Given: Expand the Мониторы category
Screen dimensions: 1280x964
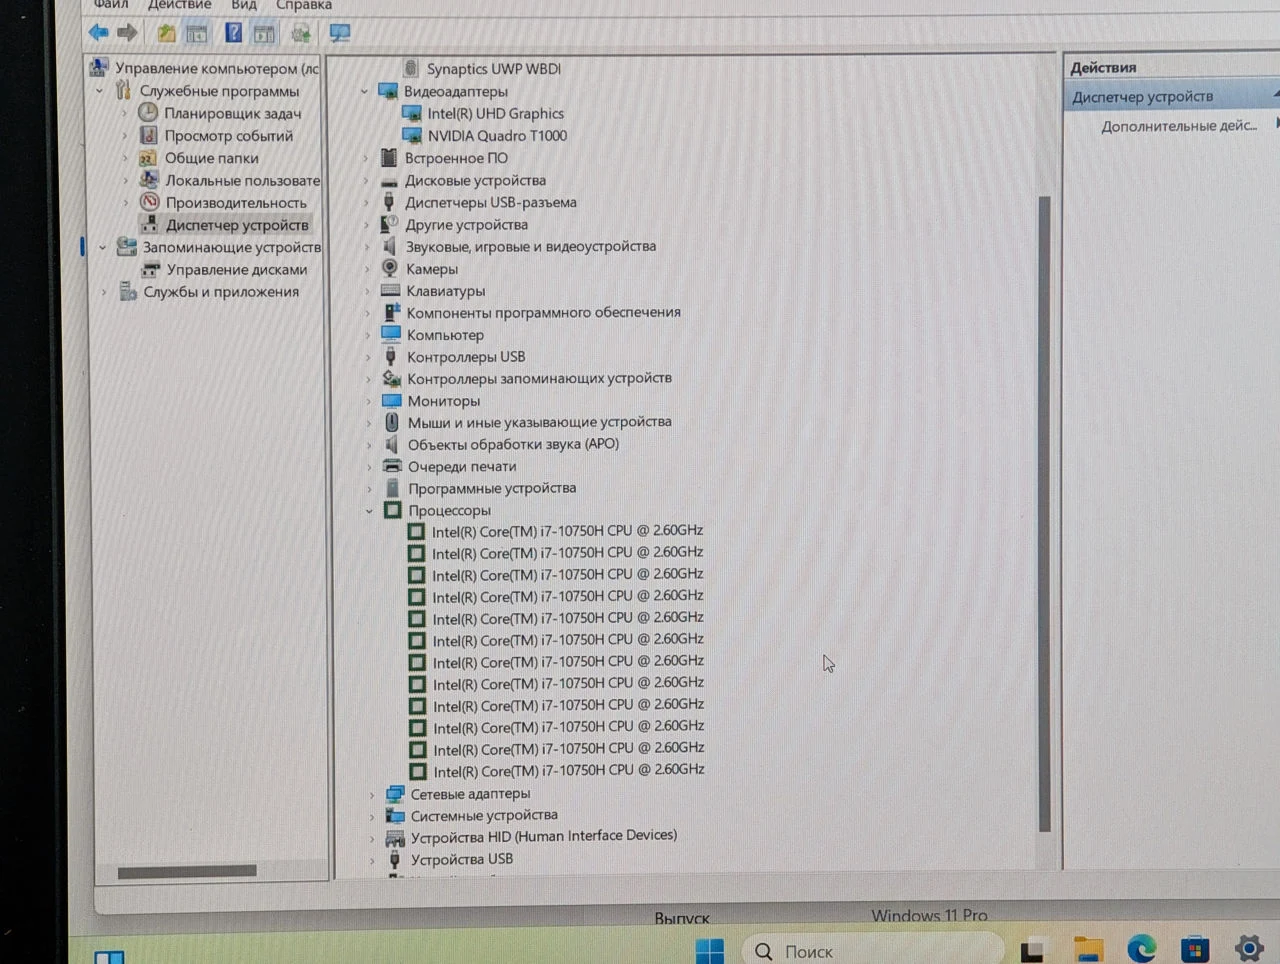Looking at the screenshot, I should click(x=369, y=401).
